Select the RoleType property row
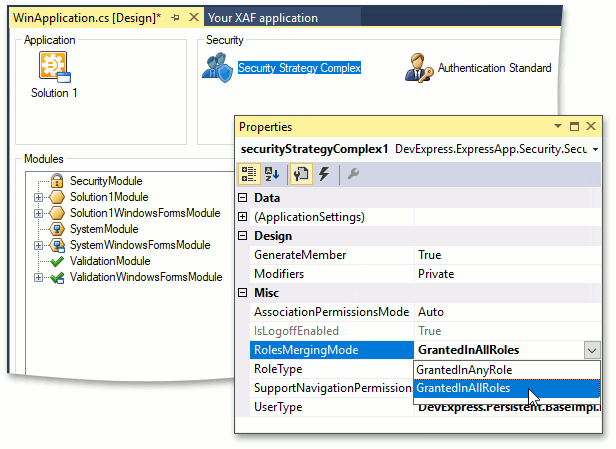Image resolution: width=616 pixels, height=449 pixels. [x=332, y=369]
